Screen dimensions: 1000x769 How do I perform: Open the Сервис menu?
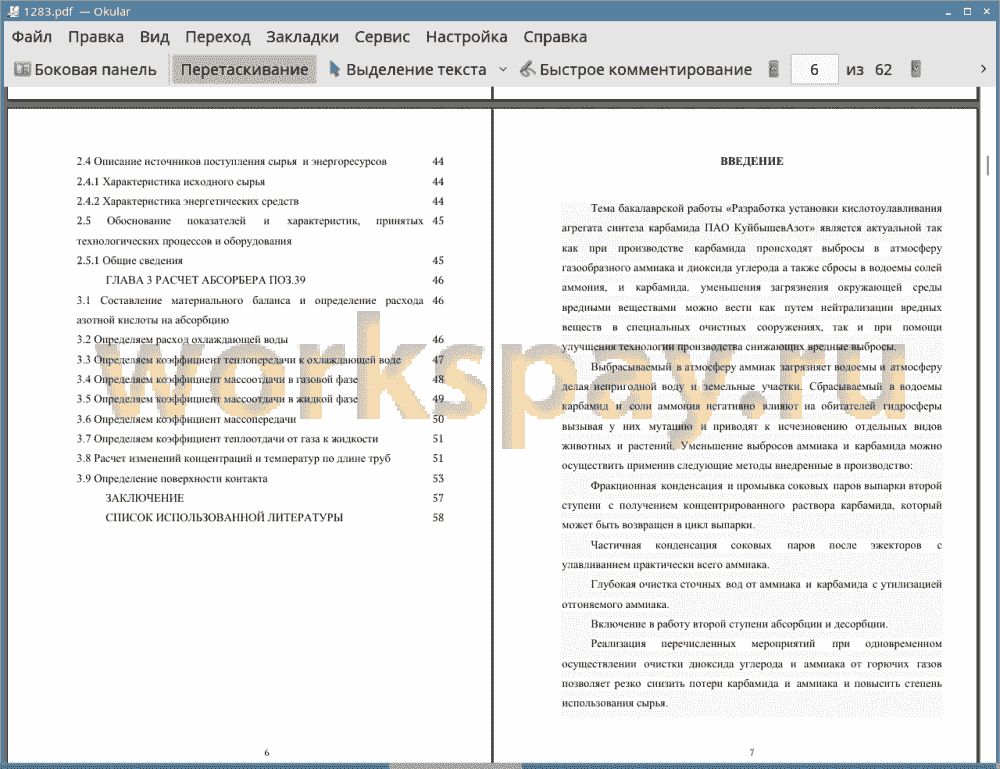[x=382, y=37]
